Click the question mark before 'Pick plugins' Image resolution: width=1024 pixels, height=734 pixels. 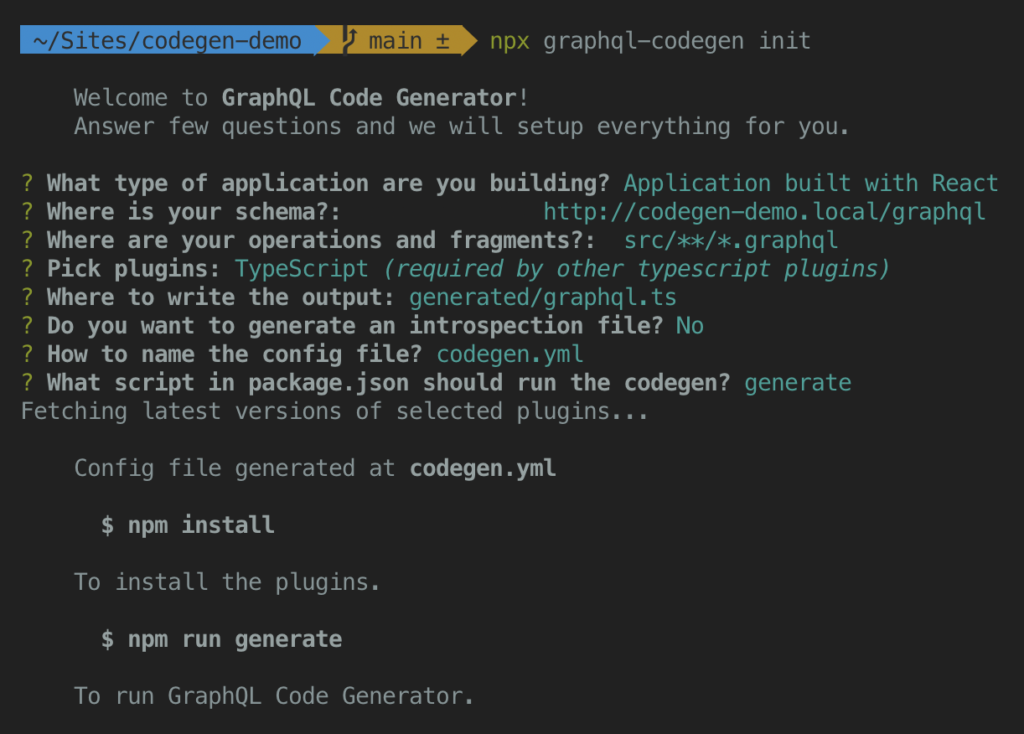point(28,269)
